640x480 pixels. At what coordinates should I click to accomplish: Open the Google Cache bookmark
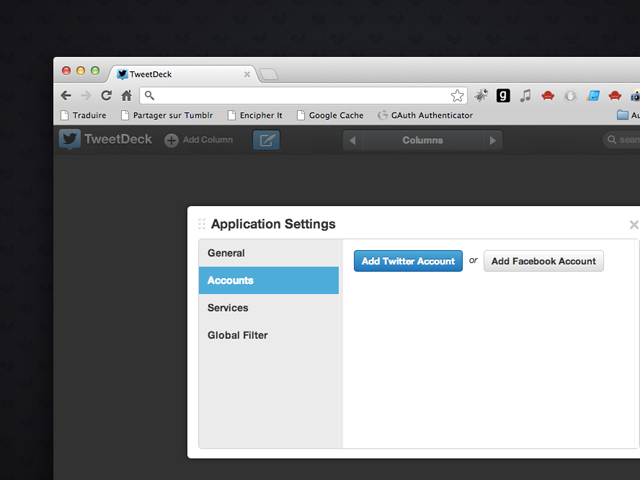(330, 116)
